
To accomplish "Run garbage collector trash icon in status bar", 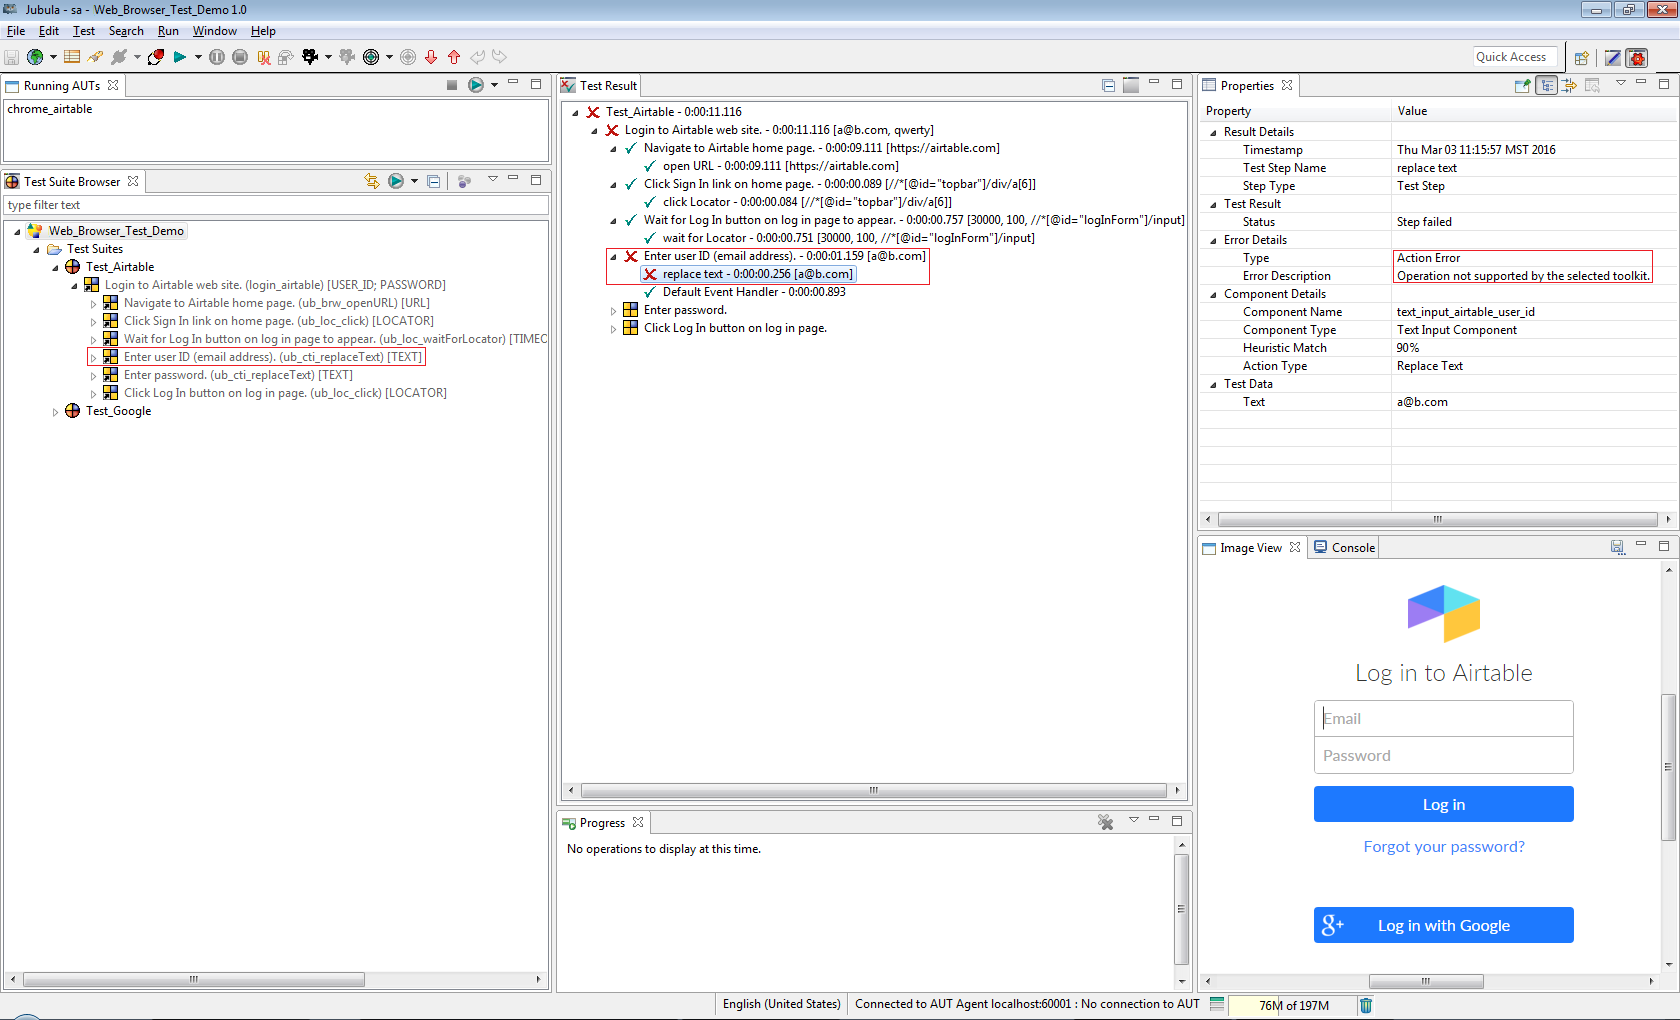I will click(x=1366, y=1005).
